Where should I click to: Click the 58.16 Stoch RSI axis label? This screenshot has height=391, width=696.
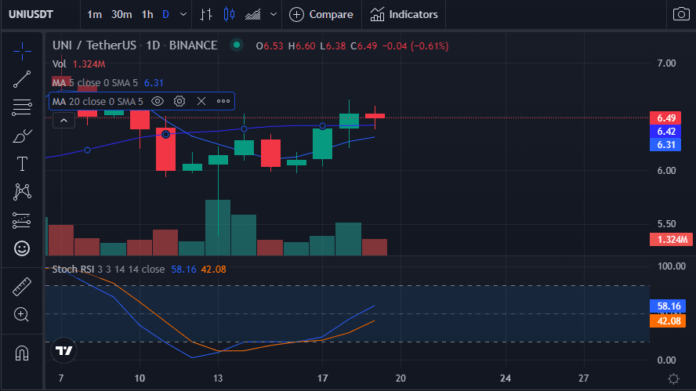pos(668,306)
